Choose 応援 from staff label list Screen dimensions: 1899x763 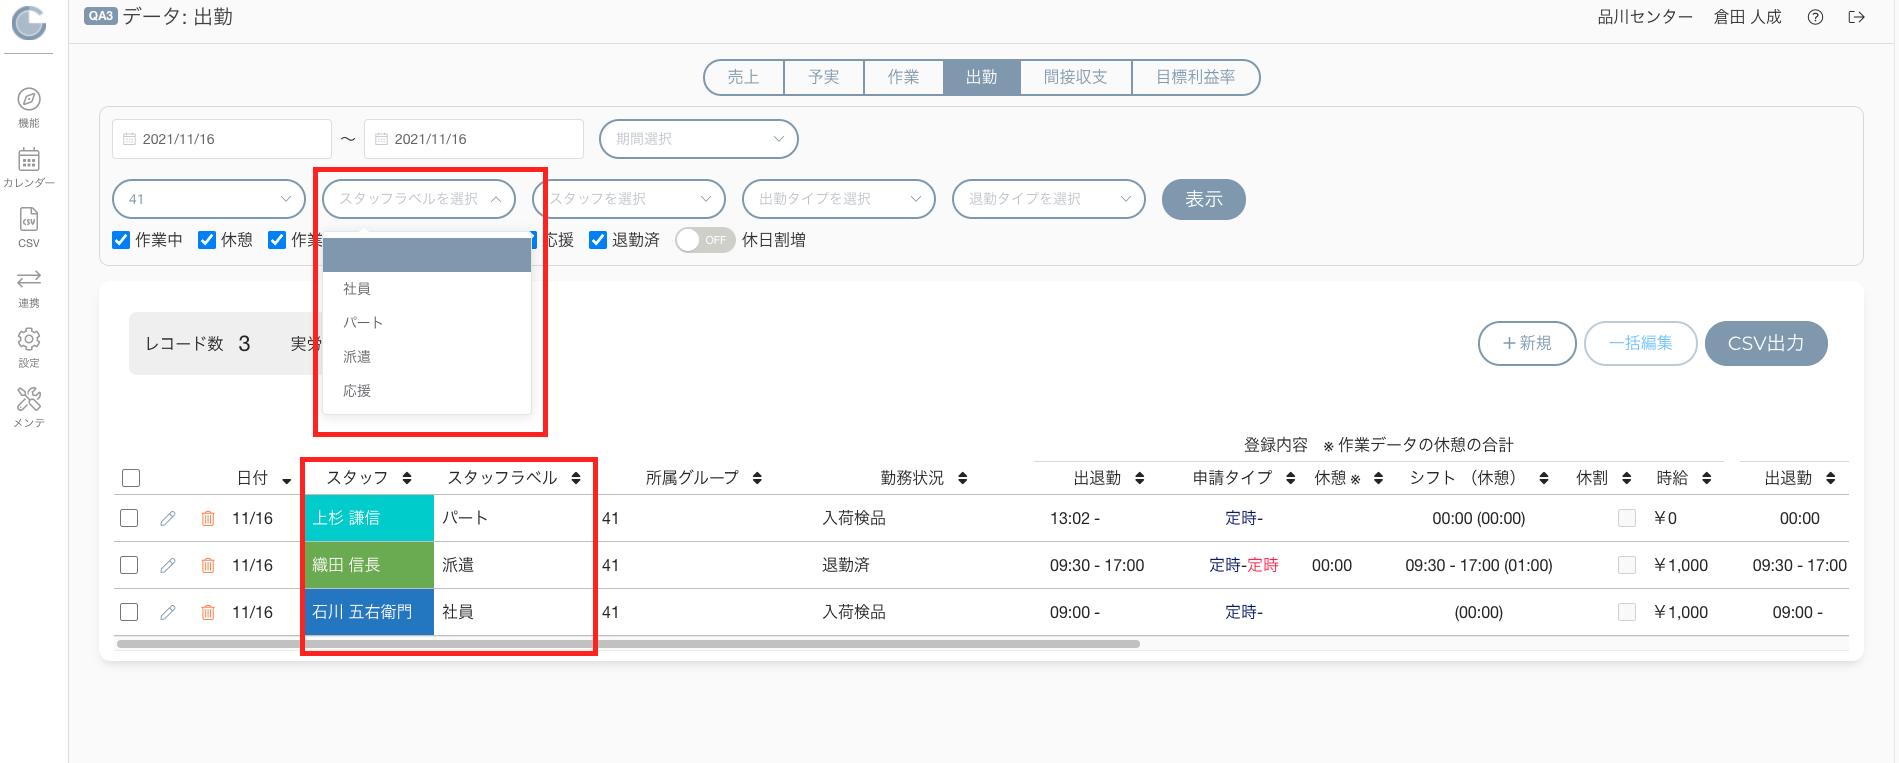point(427,391)
